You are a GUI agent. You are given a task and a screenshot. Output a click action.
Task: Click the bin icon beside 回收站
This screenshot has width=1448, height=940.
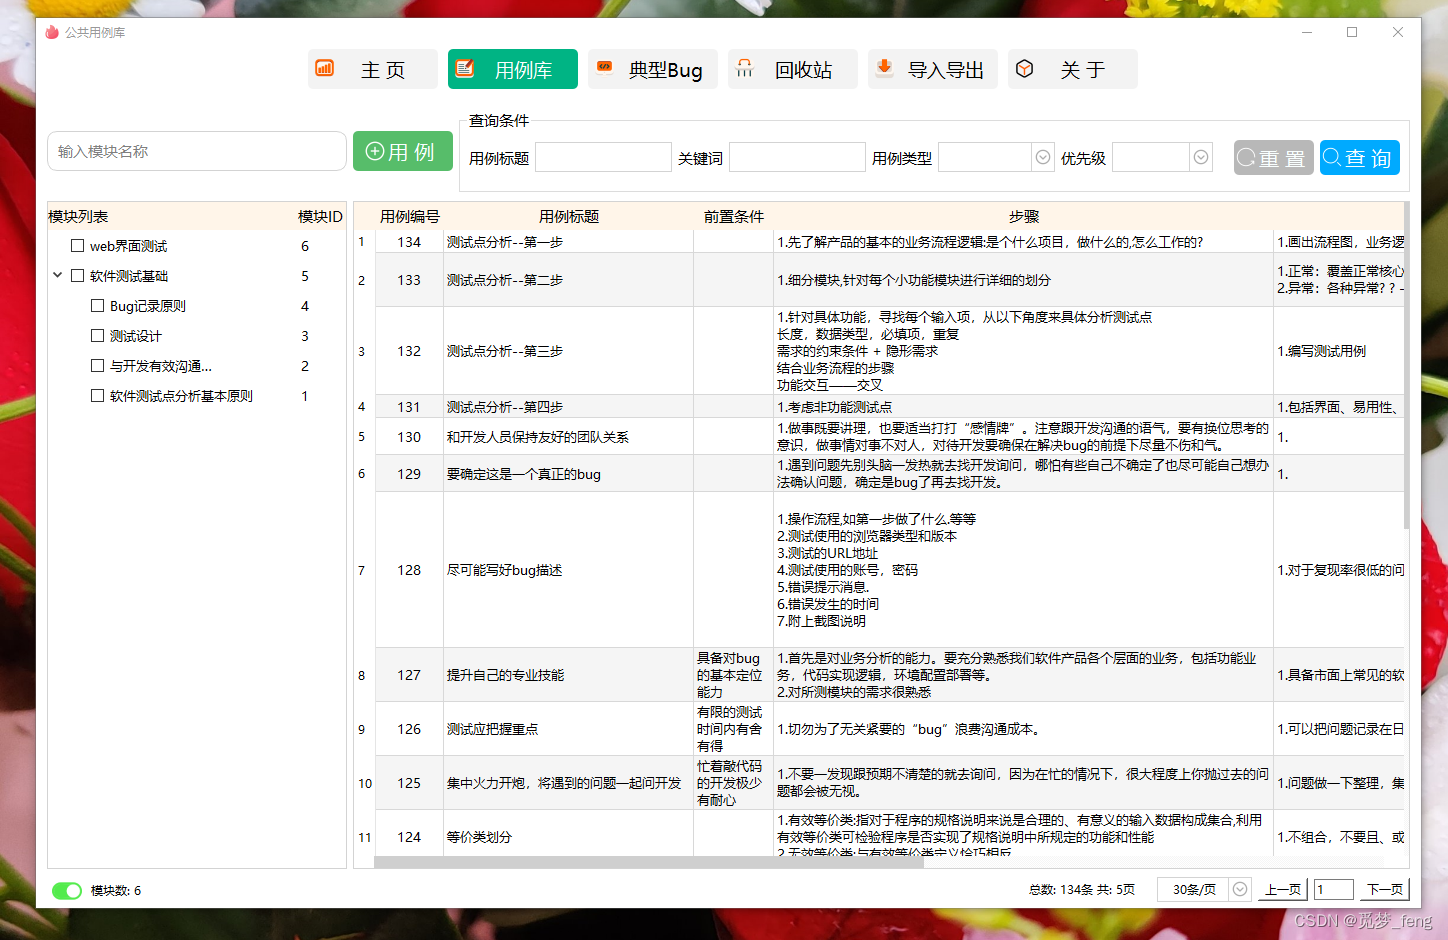click(x=745, y=68)
